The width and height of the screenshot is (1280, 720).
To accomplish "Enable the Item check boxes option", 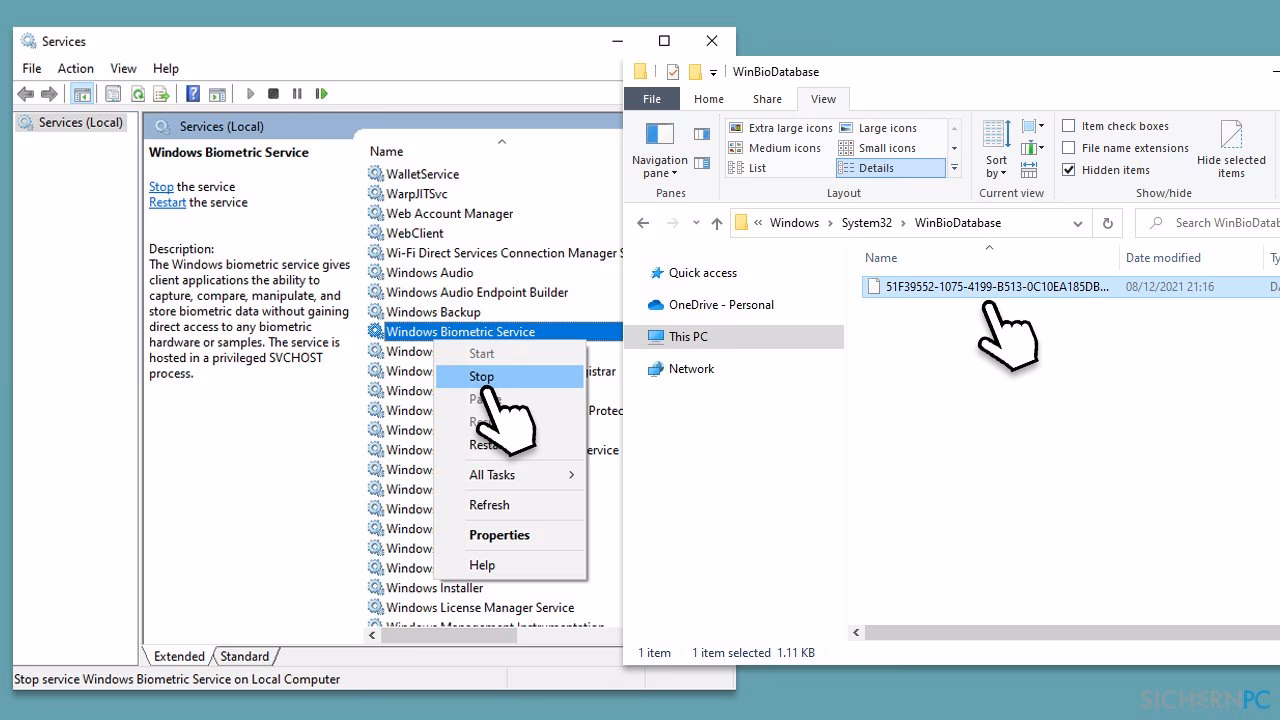I will point(1069,126).
